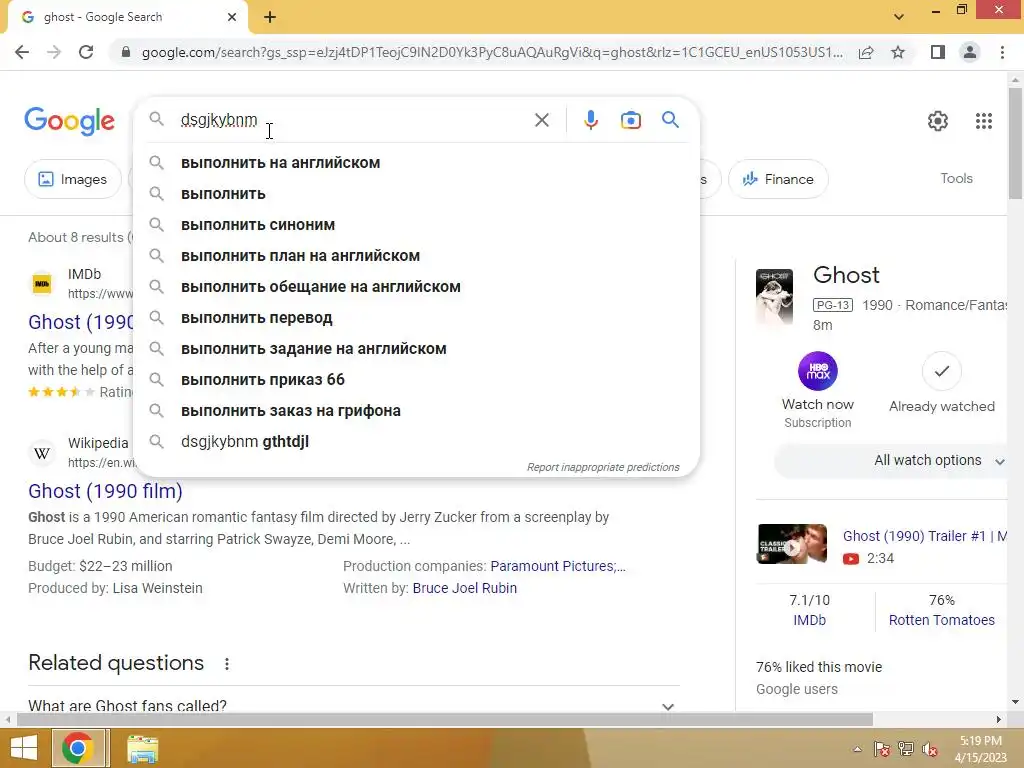Screen dimensions: 1024x768
Task: Open Google quick settings gear
Action: [x=938, y=121]
